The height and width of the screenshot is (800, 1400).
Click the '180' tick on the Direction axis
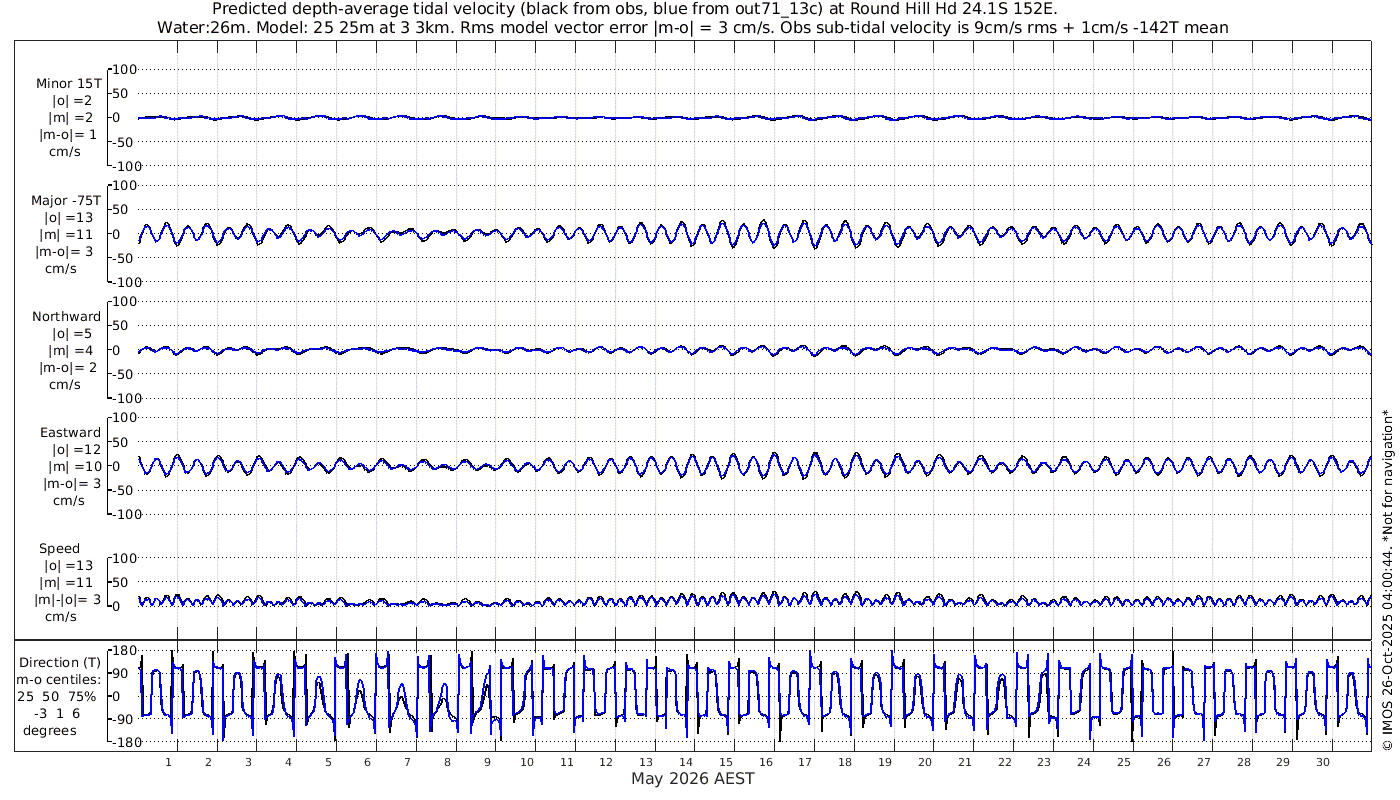tap(123, 651)
